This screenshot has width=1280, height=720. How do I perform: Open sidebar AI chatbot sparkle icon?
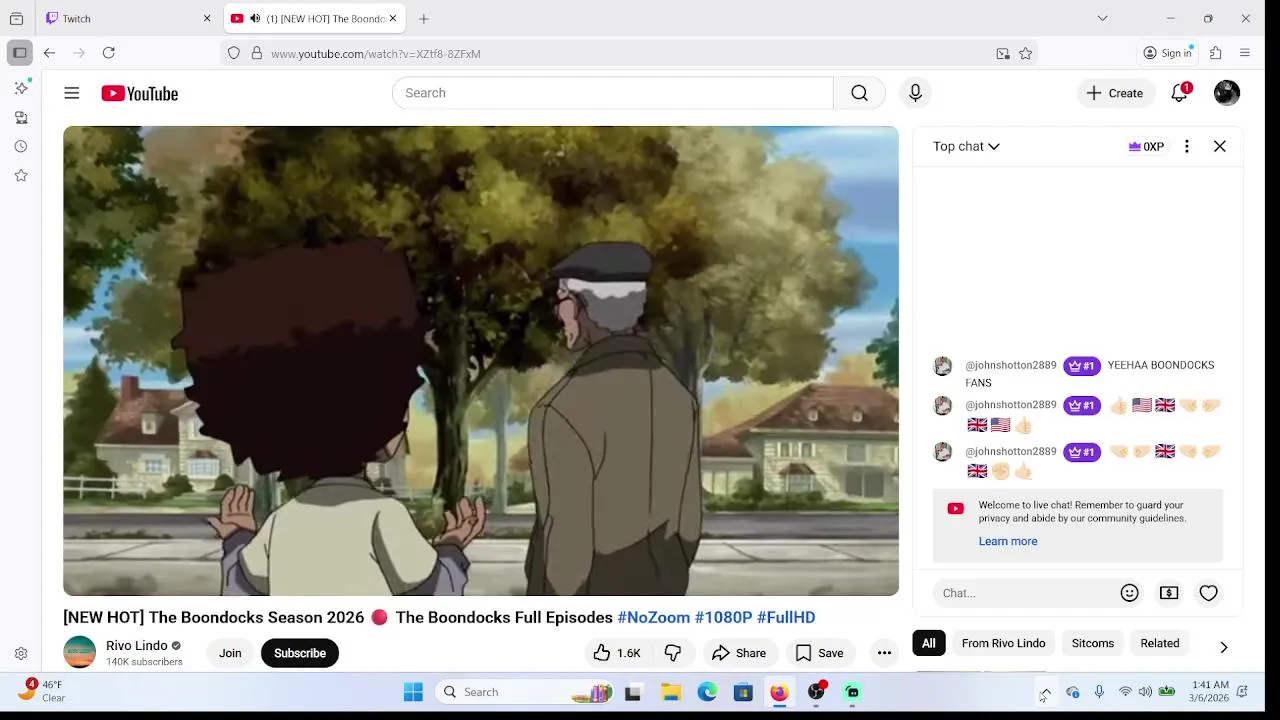tap(21, 88)
